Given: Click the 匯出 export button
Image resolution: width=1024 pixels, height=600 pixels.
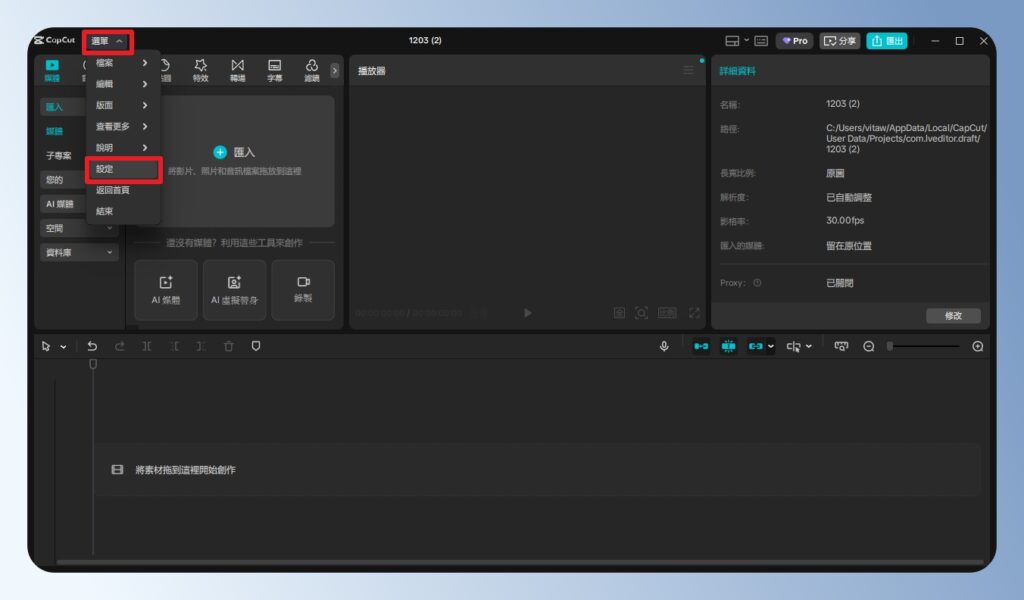Looking at the screenshot, I should [x=886, y=41].
